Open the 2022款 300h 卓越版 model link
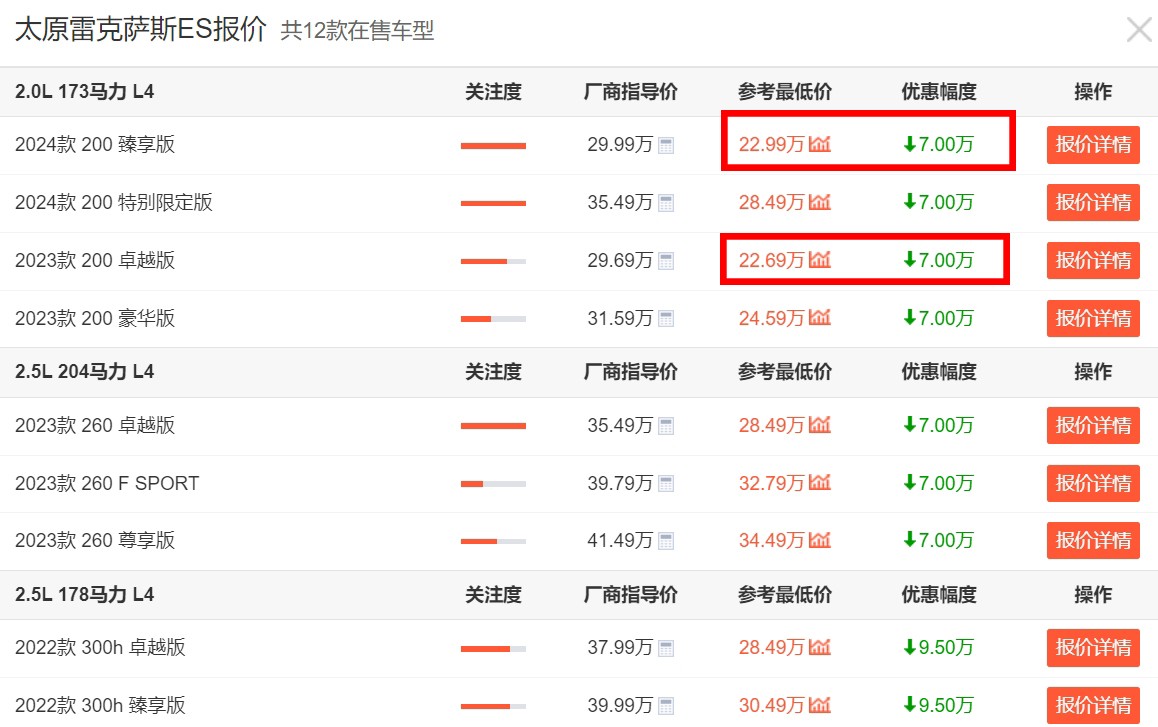The height and width of the screenshot is (727, 1158). point(100,647)
